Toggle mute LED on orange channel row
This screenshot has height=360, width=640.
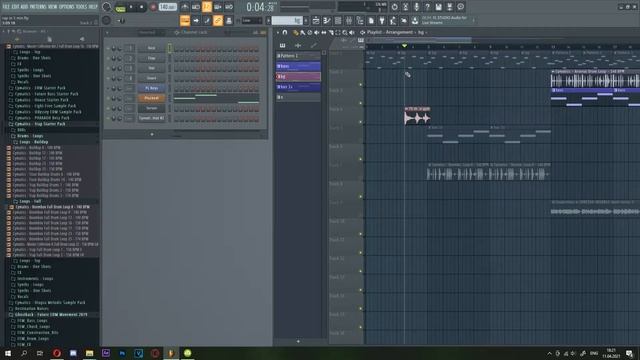click(x=108, y=98)
